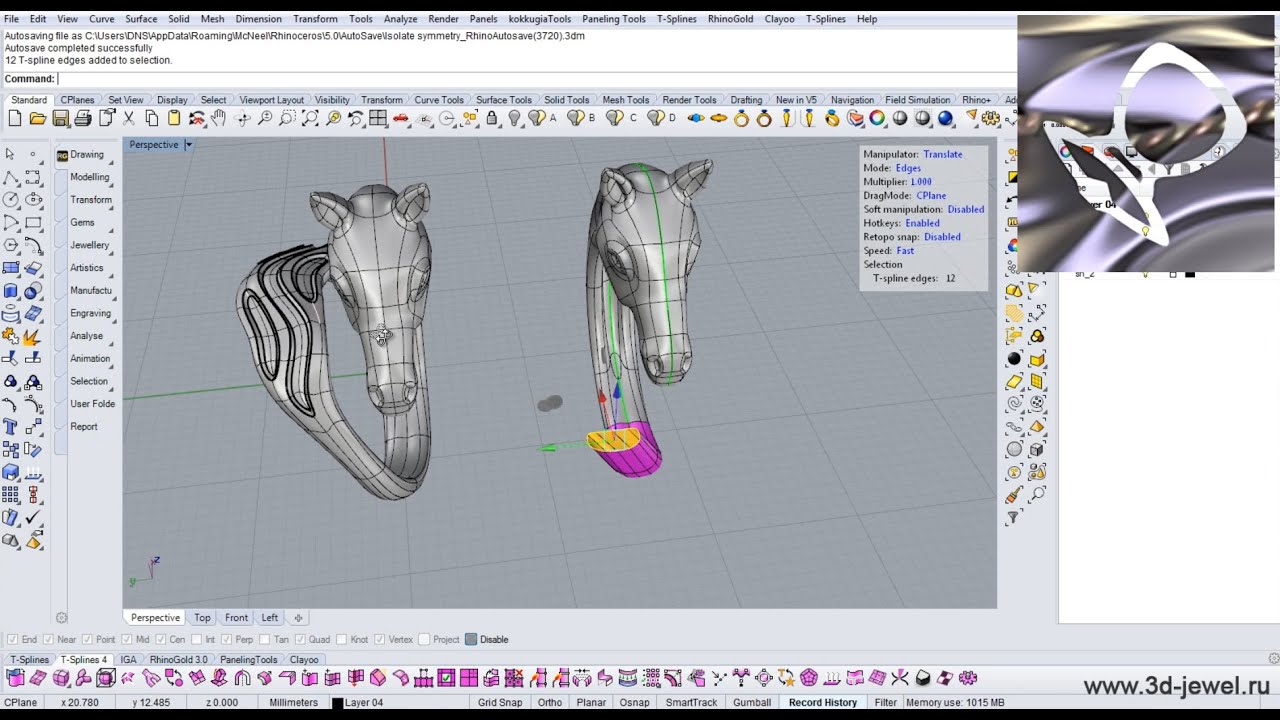This screenshot has width=1280, height=720.
Task: Enable the Int osnap checkbox
Action: [196, 639]
